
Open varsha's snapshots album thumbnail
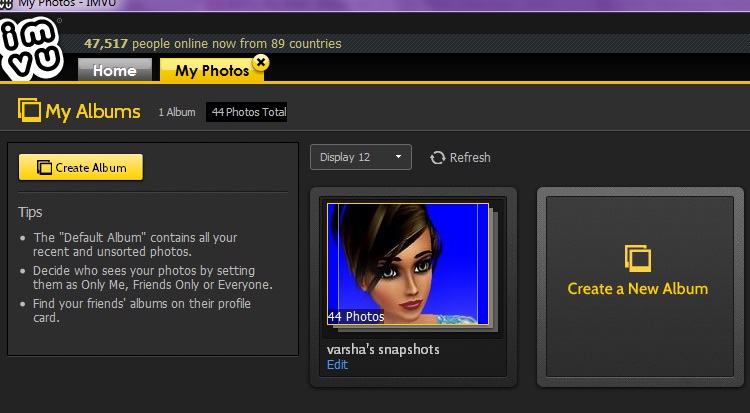tap(408, 264)
